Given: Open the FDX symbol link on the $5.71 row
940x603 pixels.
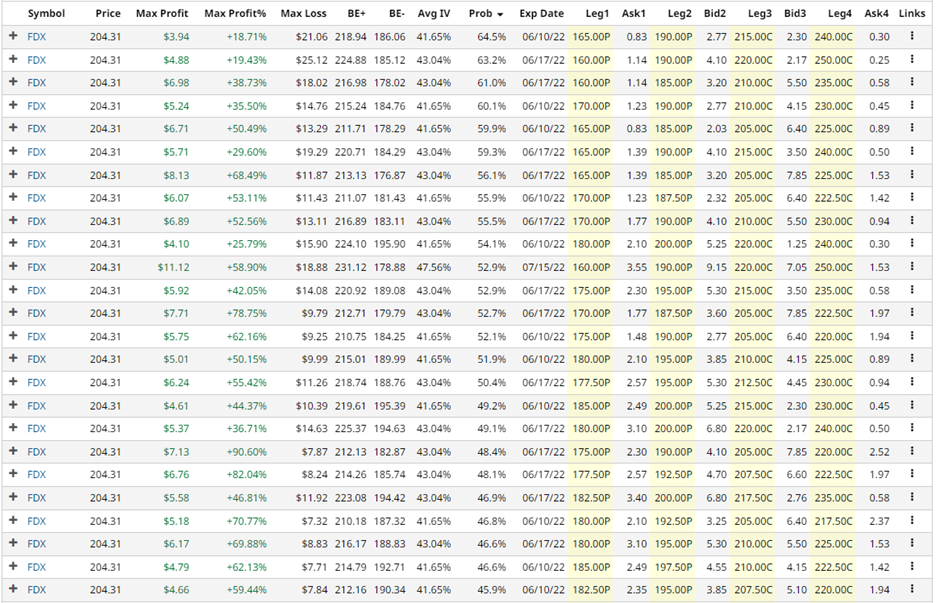Looking at the screenshot, I should pos(37,152).
